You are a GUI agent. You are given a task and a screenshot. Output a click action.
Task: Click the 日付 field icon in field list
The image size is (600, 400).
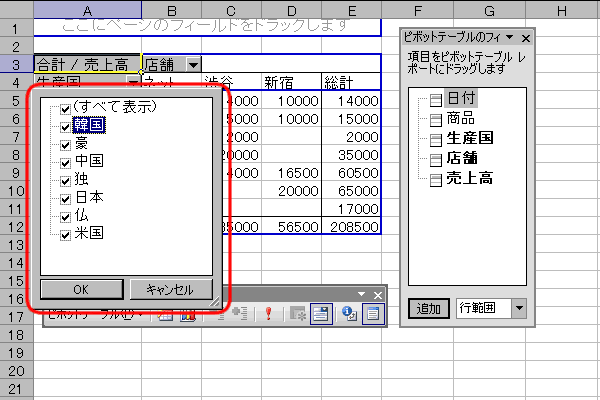[435, 100]
